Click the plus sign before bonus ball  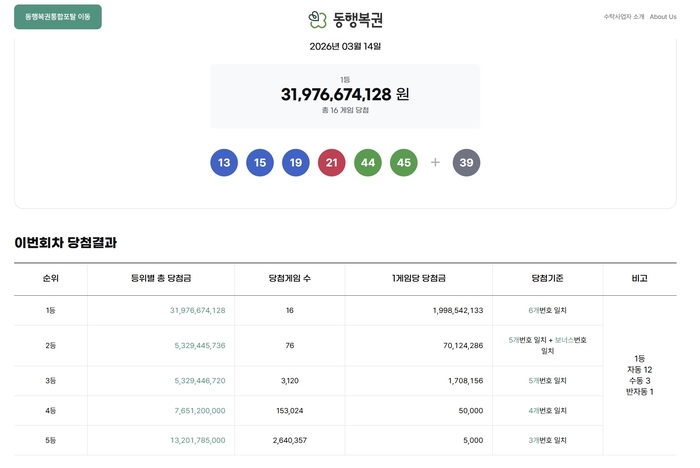(435, 163)
